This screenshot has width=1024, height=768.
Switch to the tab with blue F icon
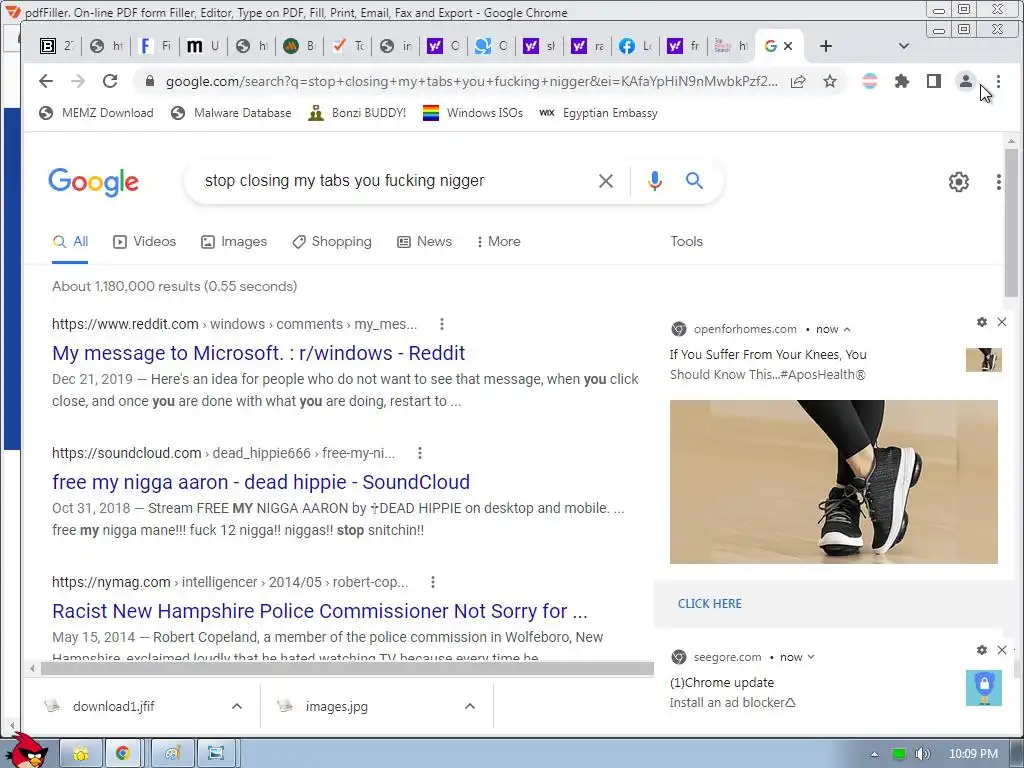point(155,46)
